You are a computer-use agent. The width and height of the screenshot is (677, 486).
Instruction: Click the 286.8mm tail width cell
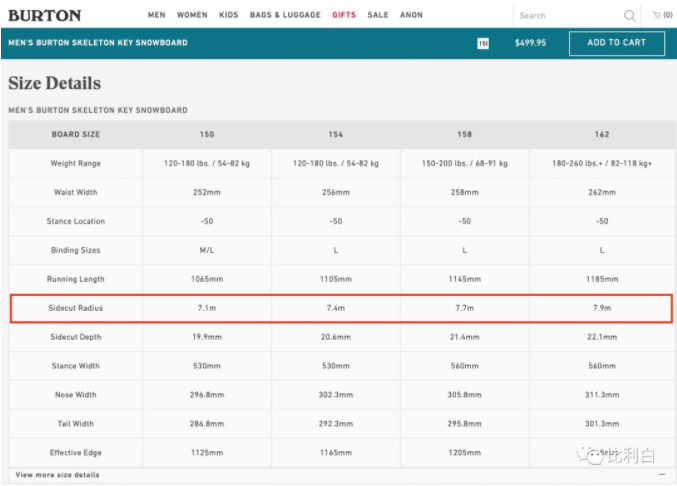(x=207, y=423)
